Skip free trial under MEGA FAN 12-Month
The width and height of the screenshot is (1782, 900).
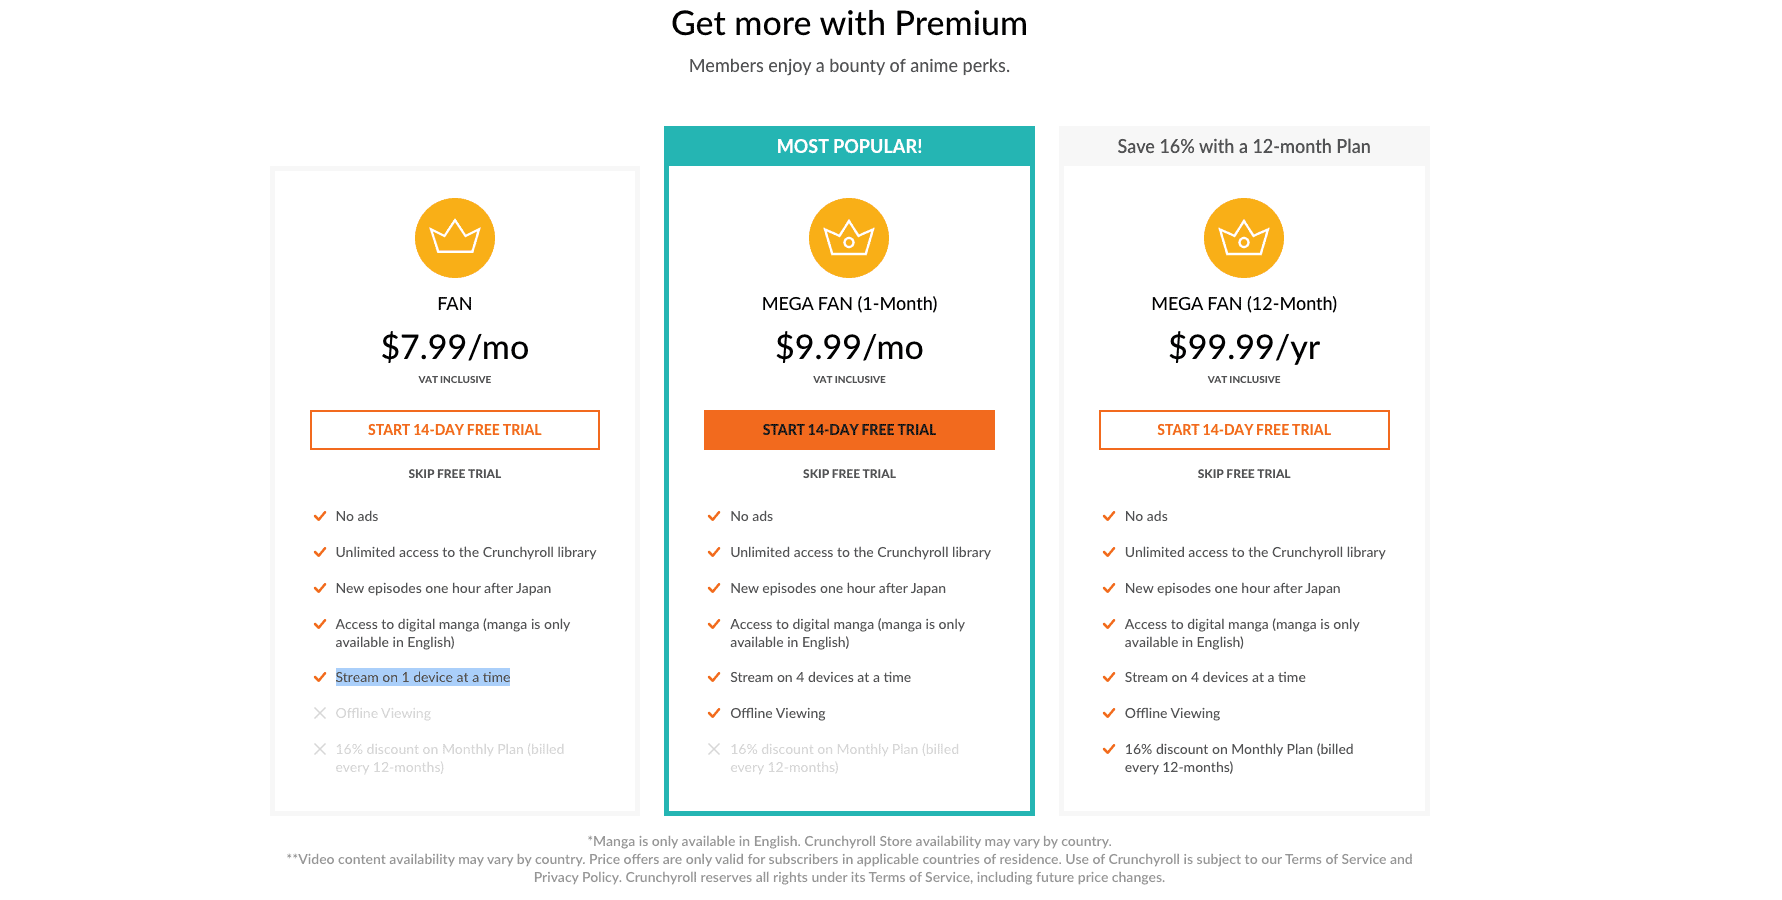pyautogui.click(x=1244, y=474)
